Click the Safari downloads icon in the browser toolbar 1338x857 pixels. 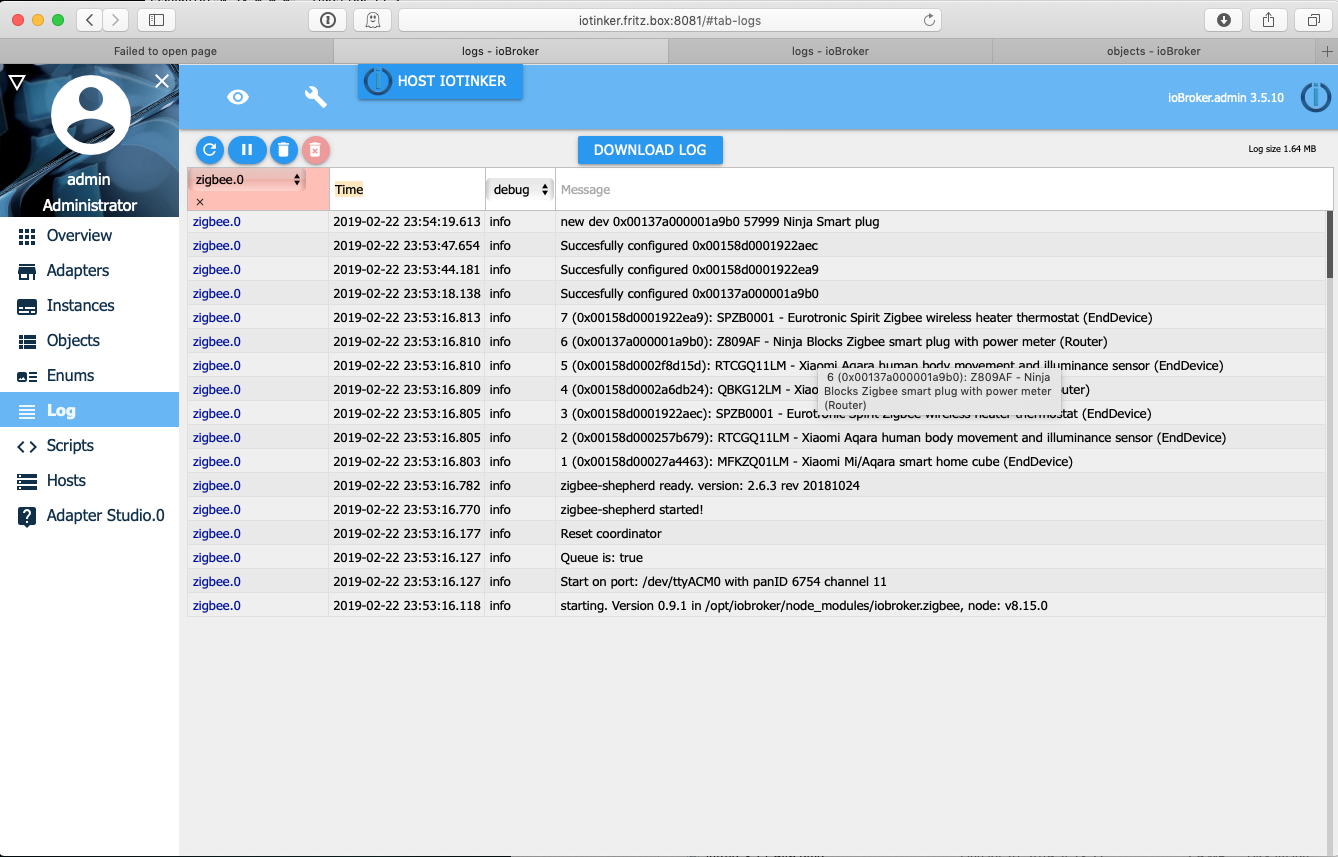click(x=1223, y=19)
